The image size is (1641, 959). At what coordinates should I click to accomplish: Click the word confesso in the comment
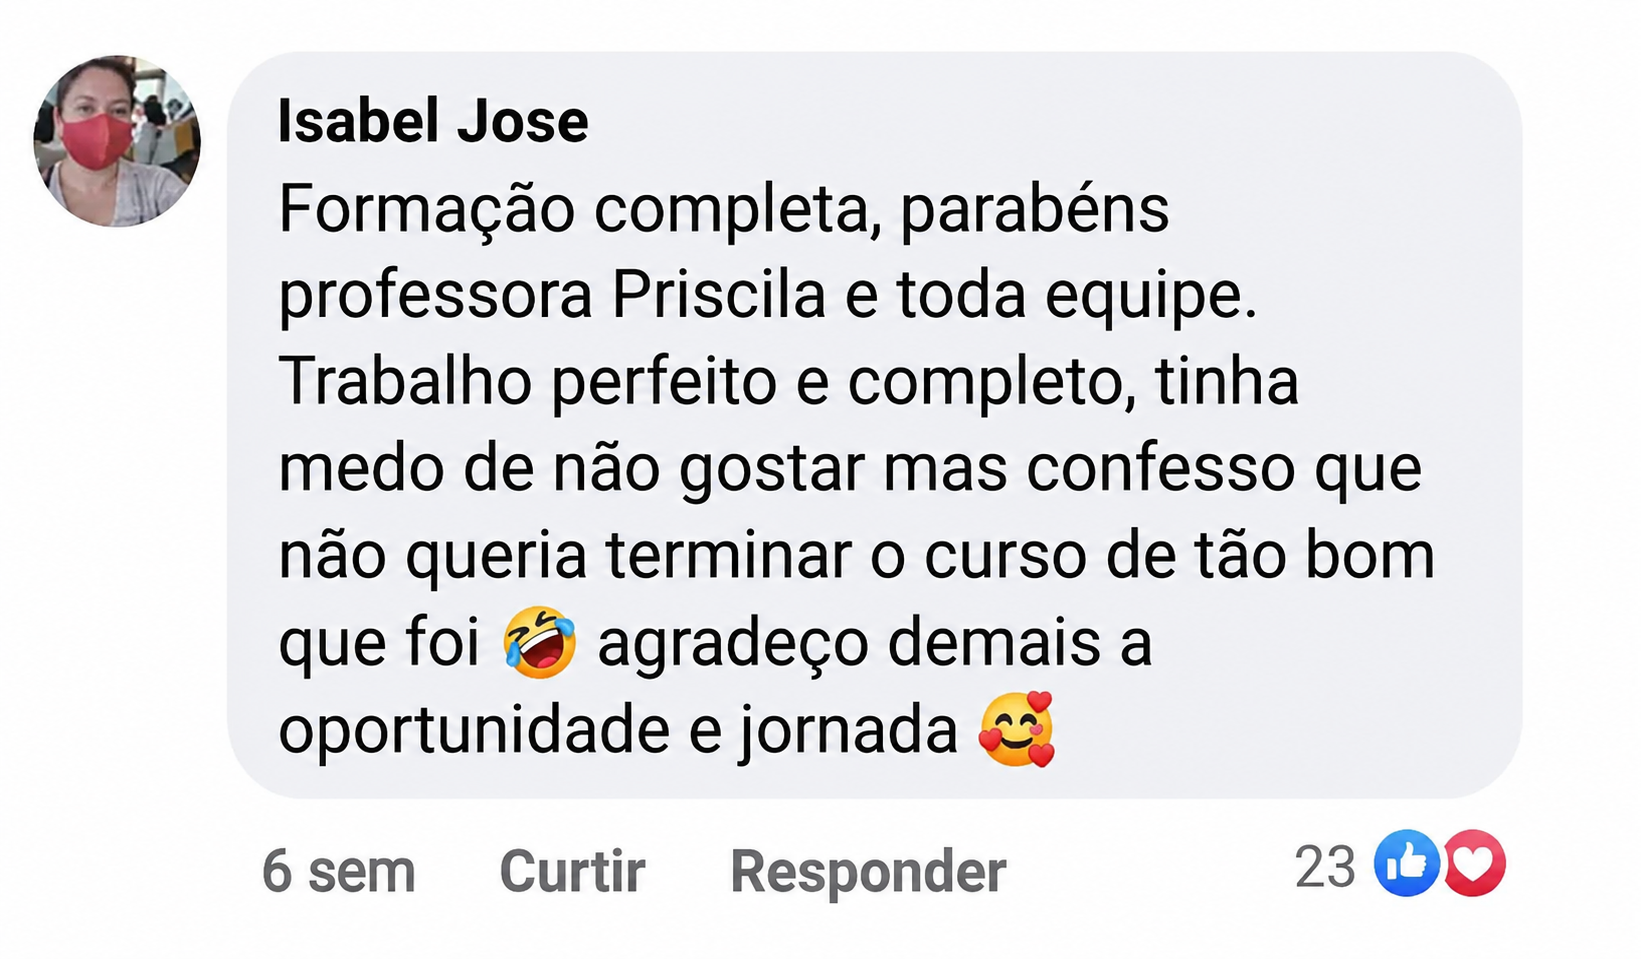click(1160, 468)
